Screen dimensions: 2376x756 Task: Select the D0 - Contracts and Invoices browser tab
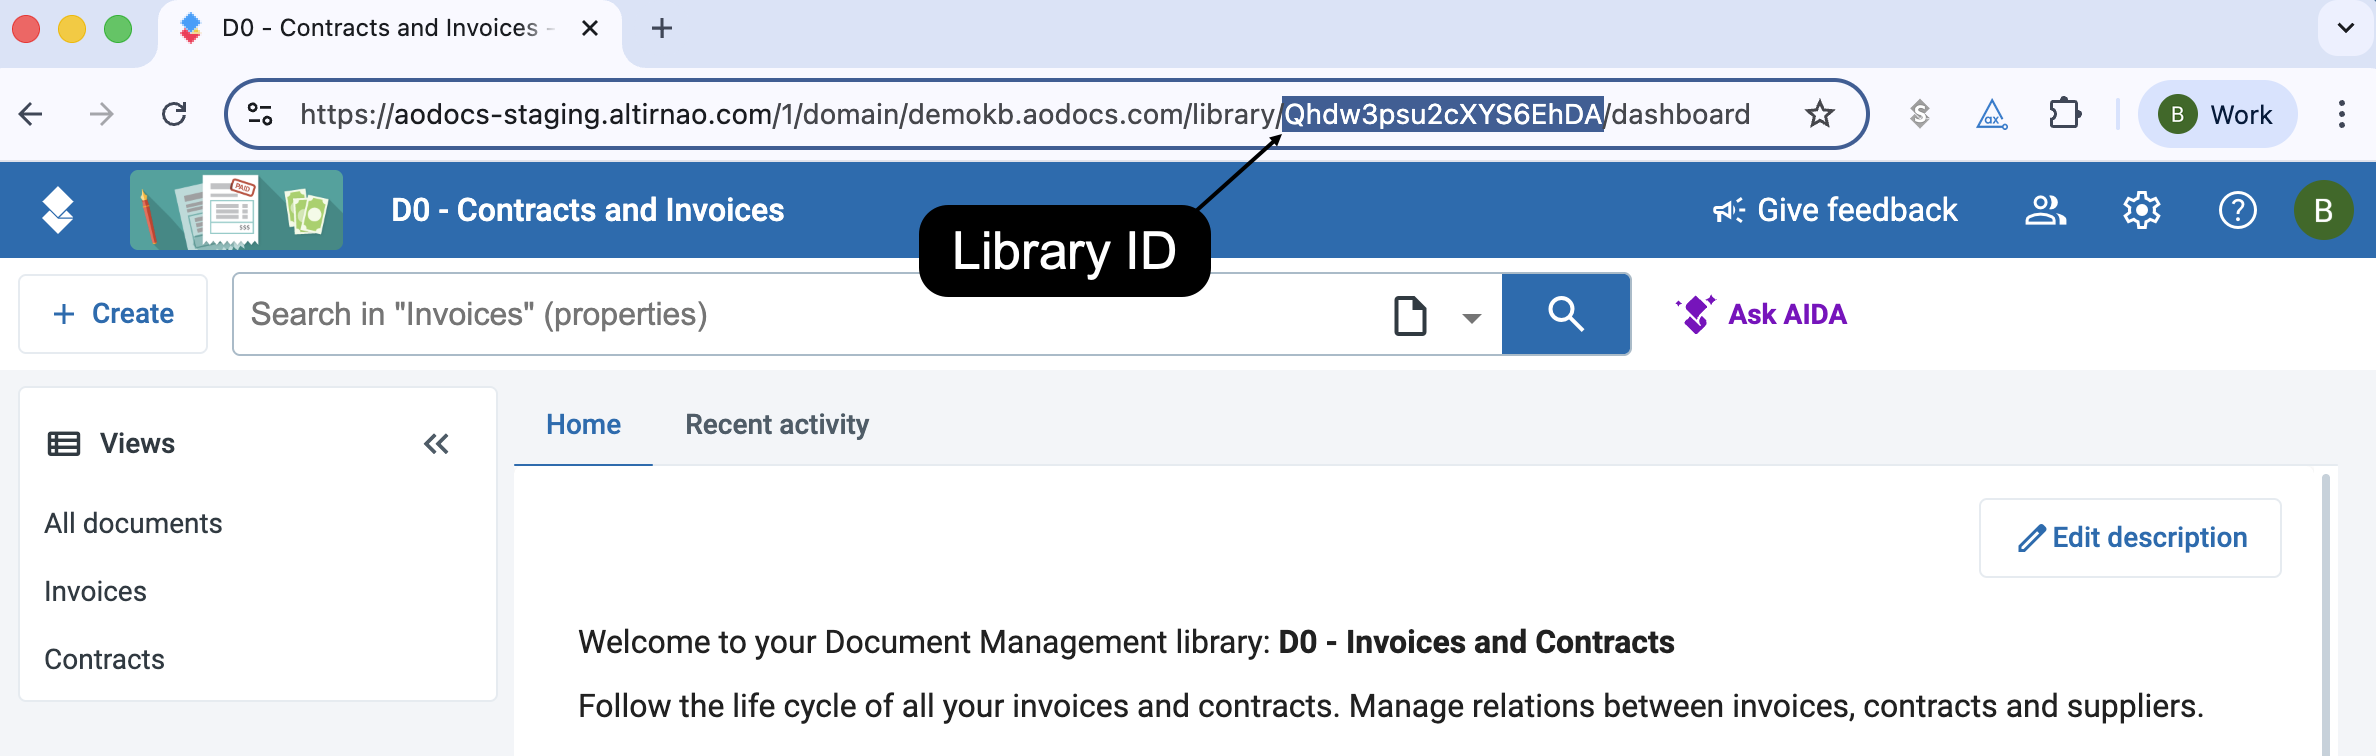click(390, 30)
